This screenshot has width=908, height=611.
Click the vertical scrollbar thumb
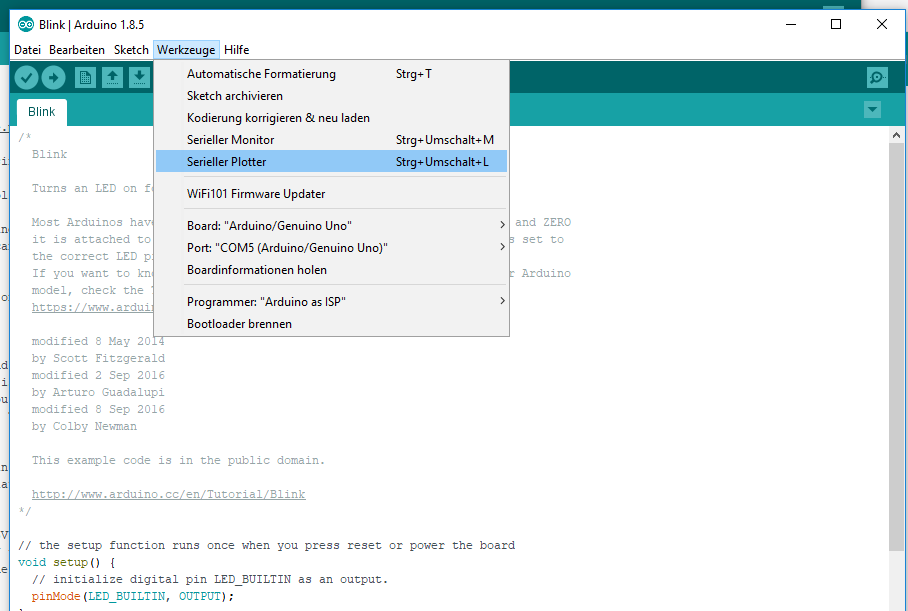click(x=896, y=347)
